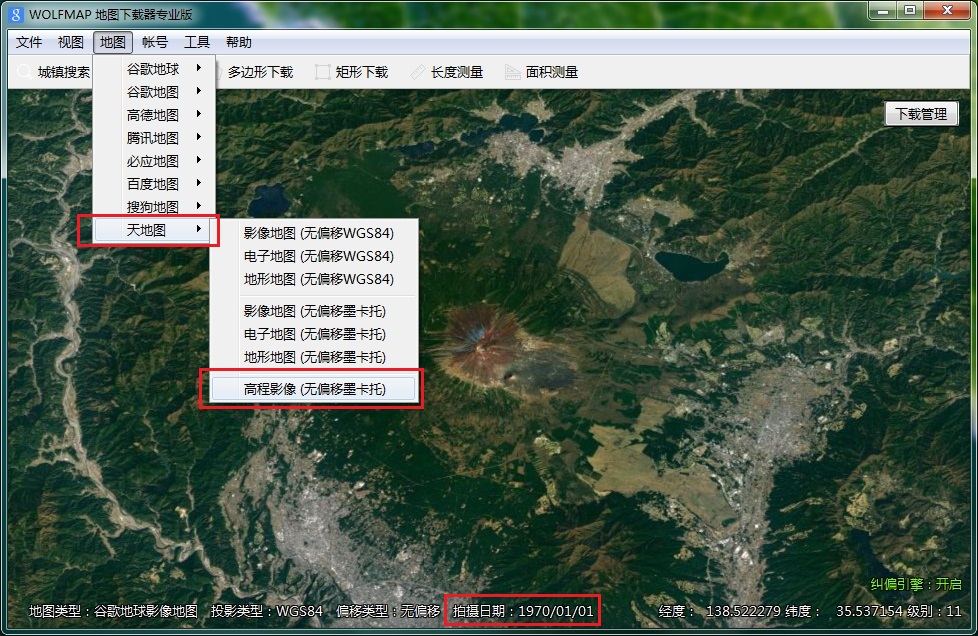Screen dimensions: 978x636
Task: Open the 文件 menu
Action: coord(29,42)
